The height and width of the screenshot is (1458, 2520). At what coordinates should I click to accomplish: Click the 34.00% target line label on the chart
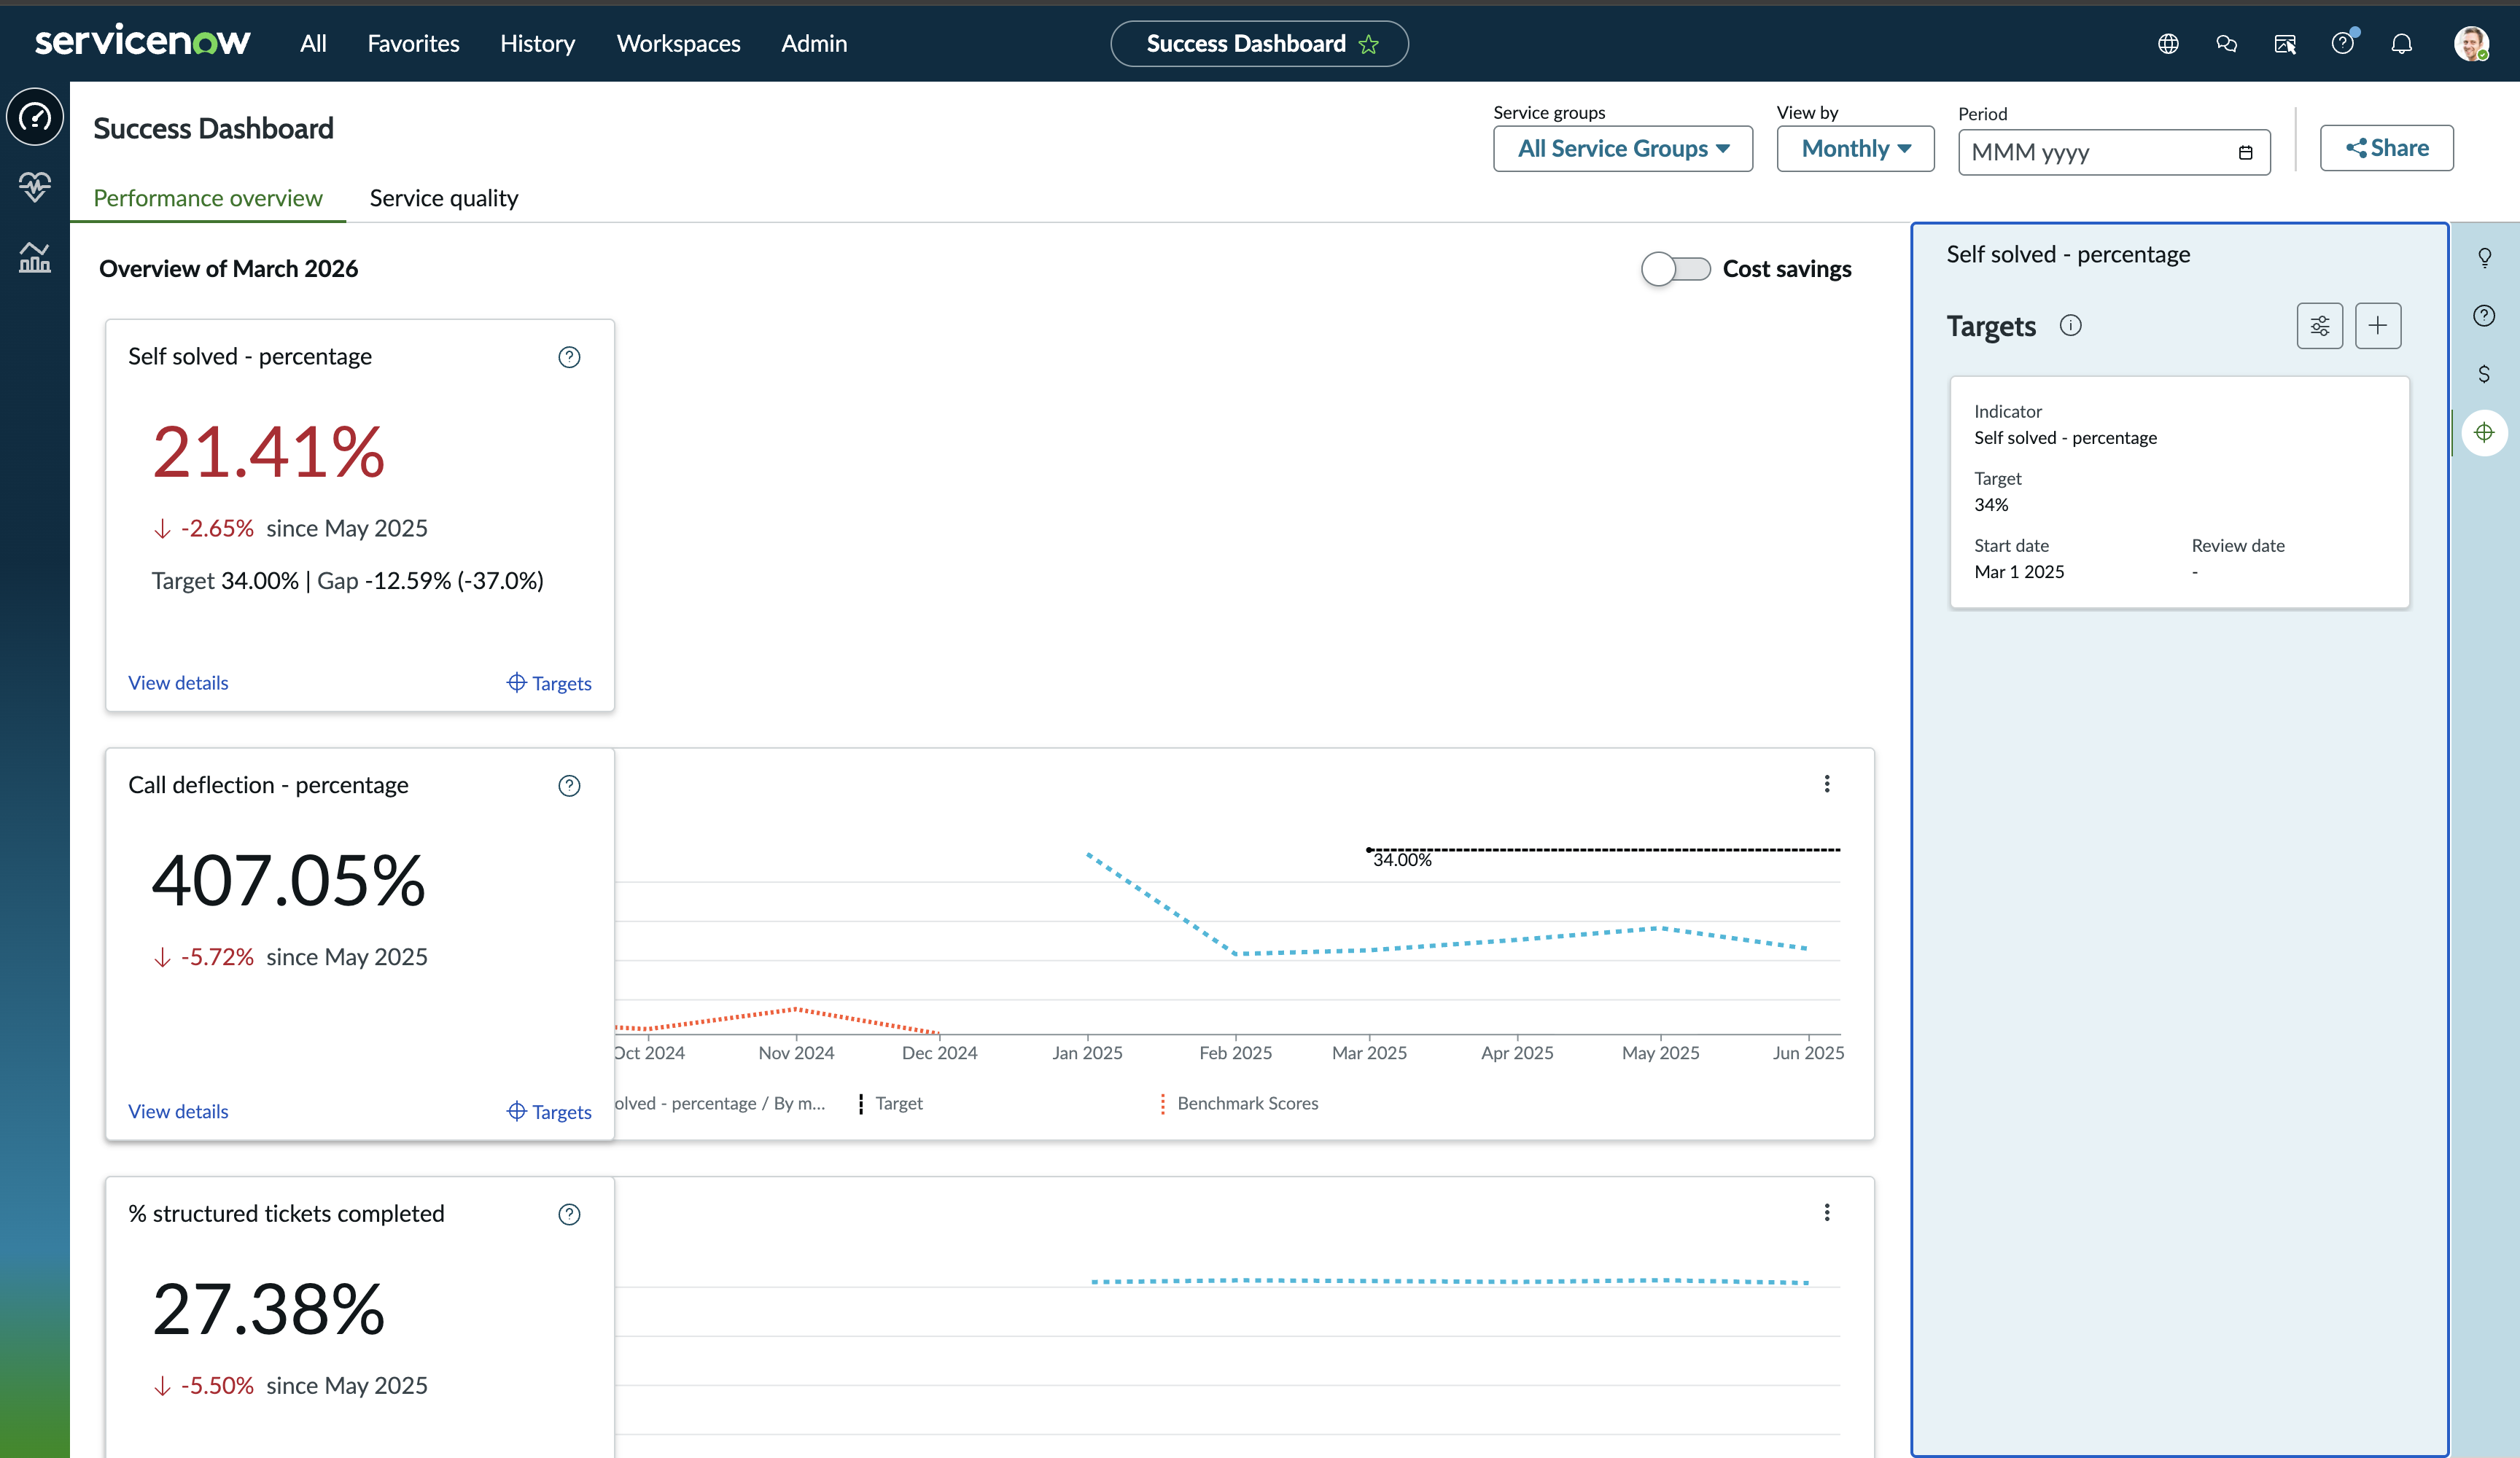click(x=1402, y=860)
